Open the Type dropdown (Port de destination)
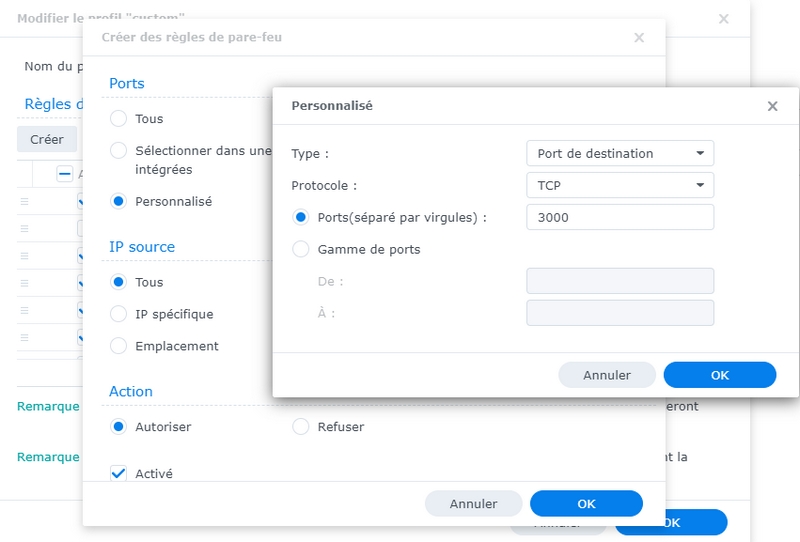This screenshot has height=542, width=800. [x=620, y=154]
